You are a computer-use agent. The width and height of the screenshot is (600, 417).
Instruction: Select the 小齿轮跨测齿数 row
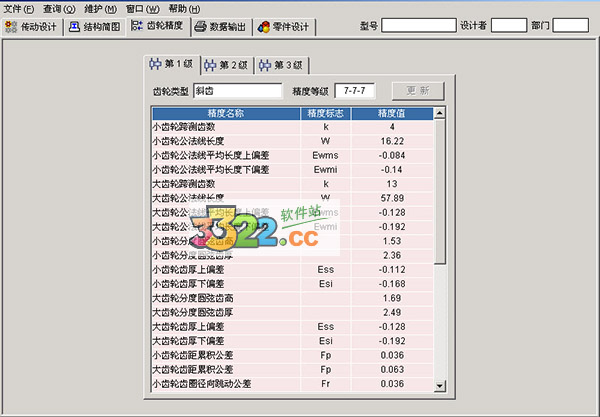click(293, 127)
